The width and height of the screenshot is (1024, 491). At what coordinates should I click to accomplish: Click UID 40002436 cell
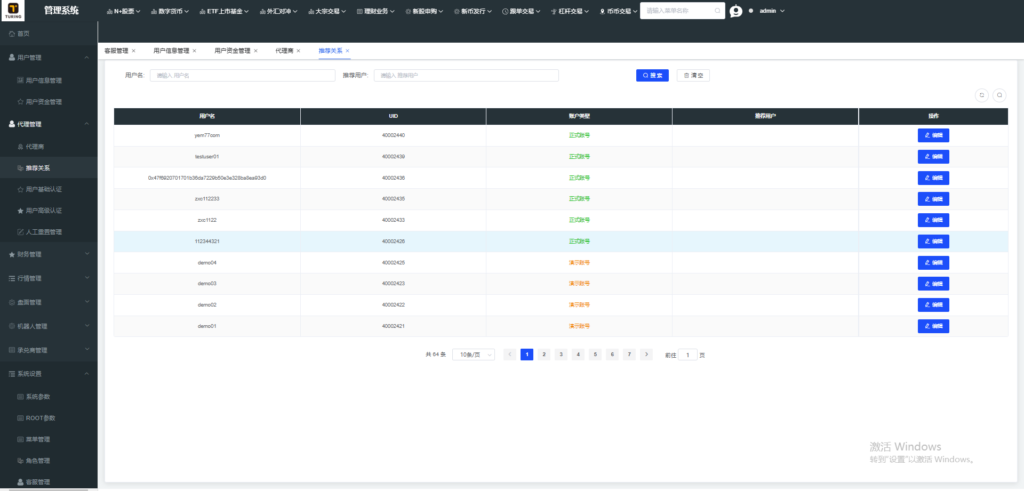[x=393, y=178]
